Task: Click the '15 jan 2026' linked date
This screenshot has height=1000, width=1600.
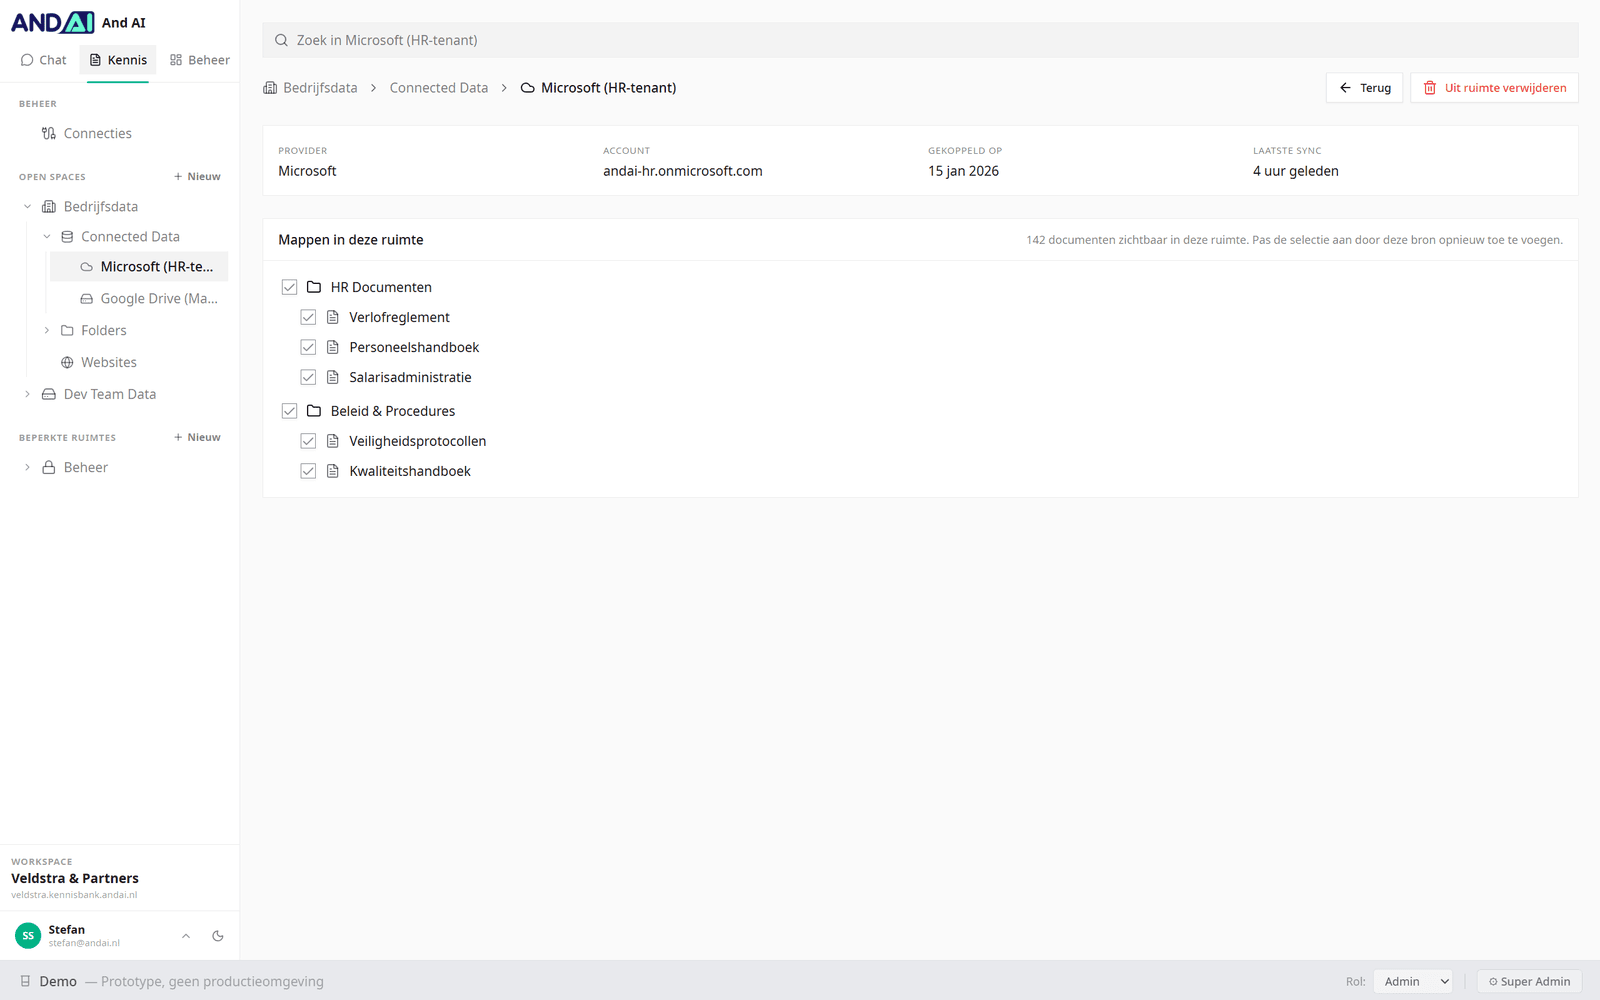Action: pos(964,171)
